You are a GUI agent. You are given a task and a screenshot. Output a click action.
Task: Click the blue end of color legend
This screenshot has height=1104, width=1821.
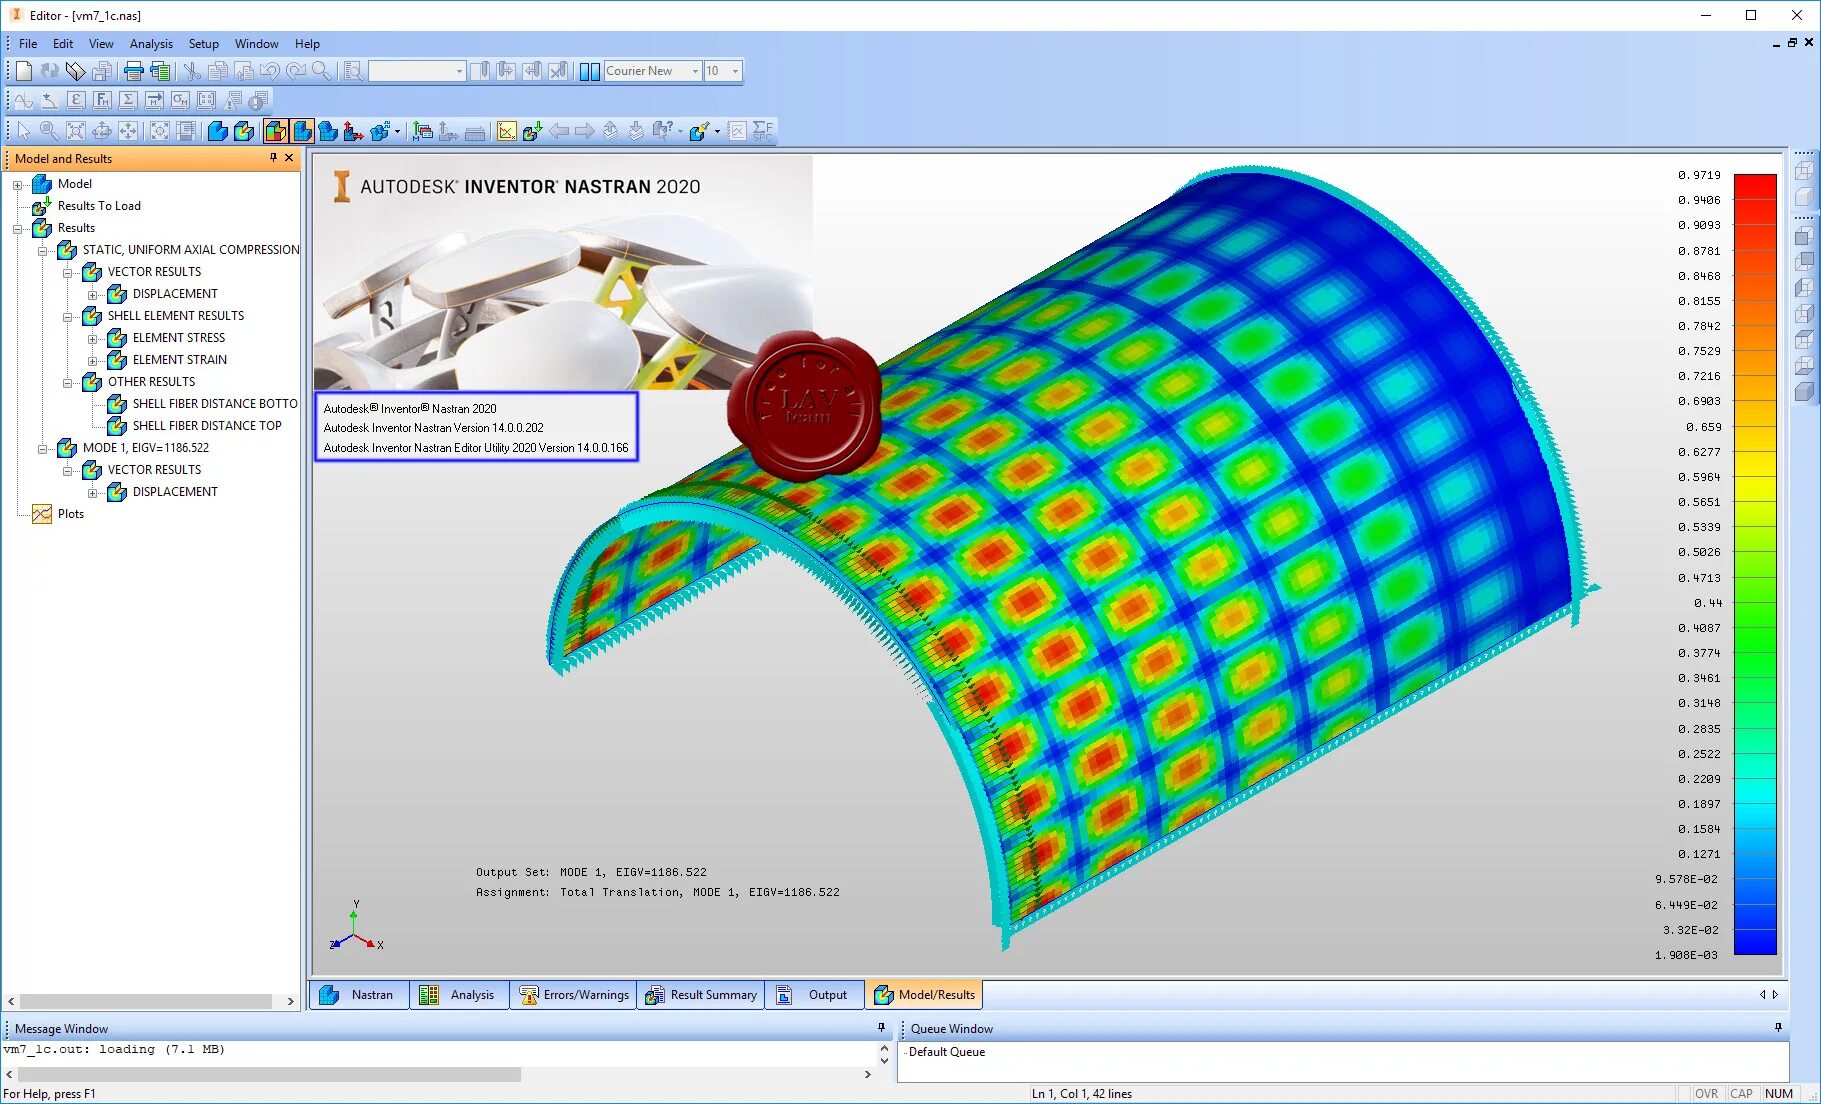pyautogui.click(x=1755, y=942)
